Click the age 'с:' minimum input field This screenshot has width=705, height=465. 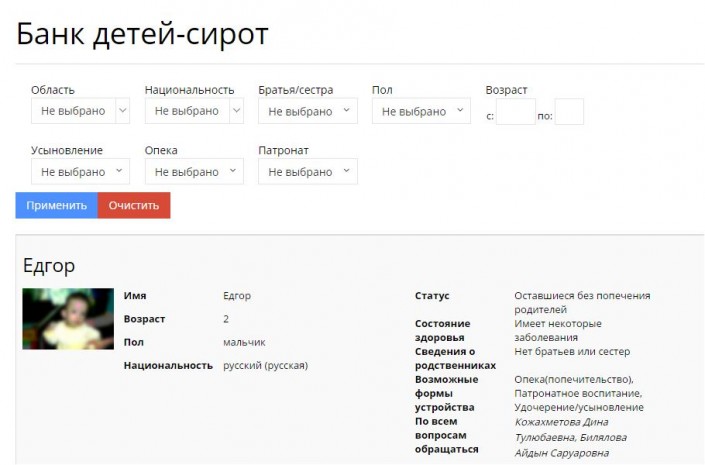point(516,112)
